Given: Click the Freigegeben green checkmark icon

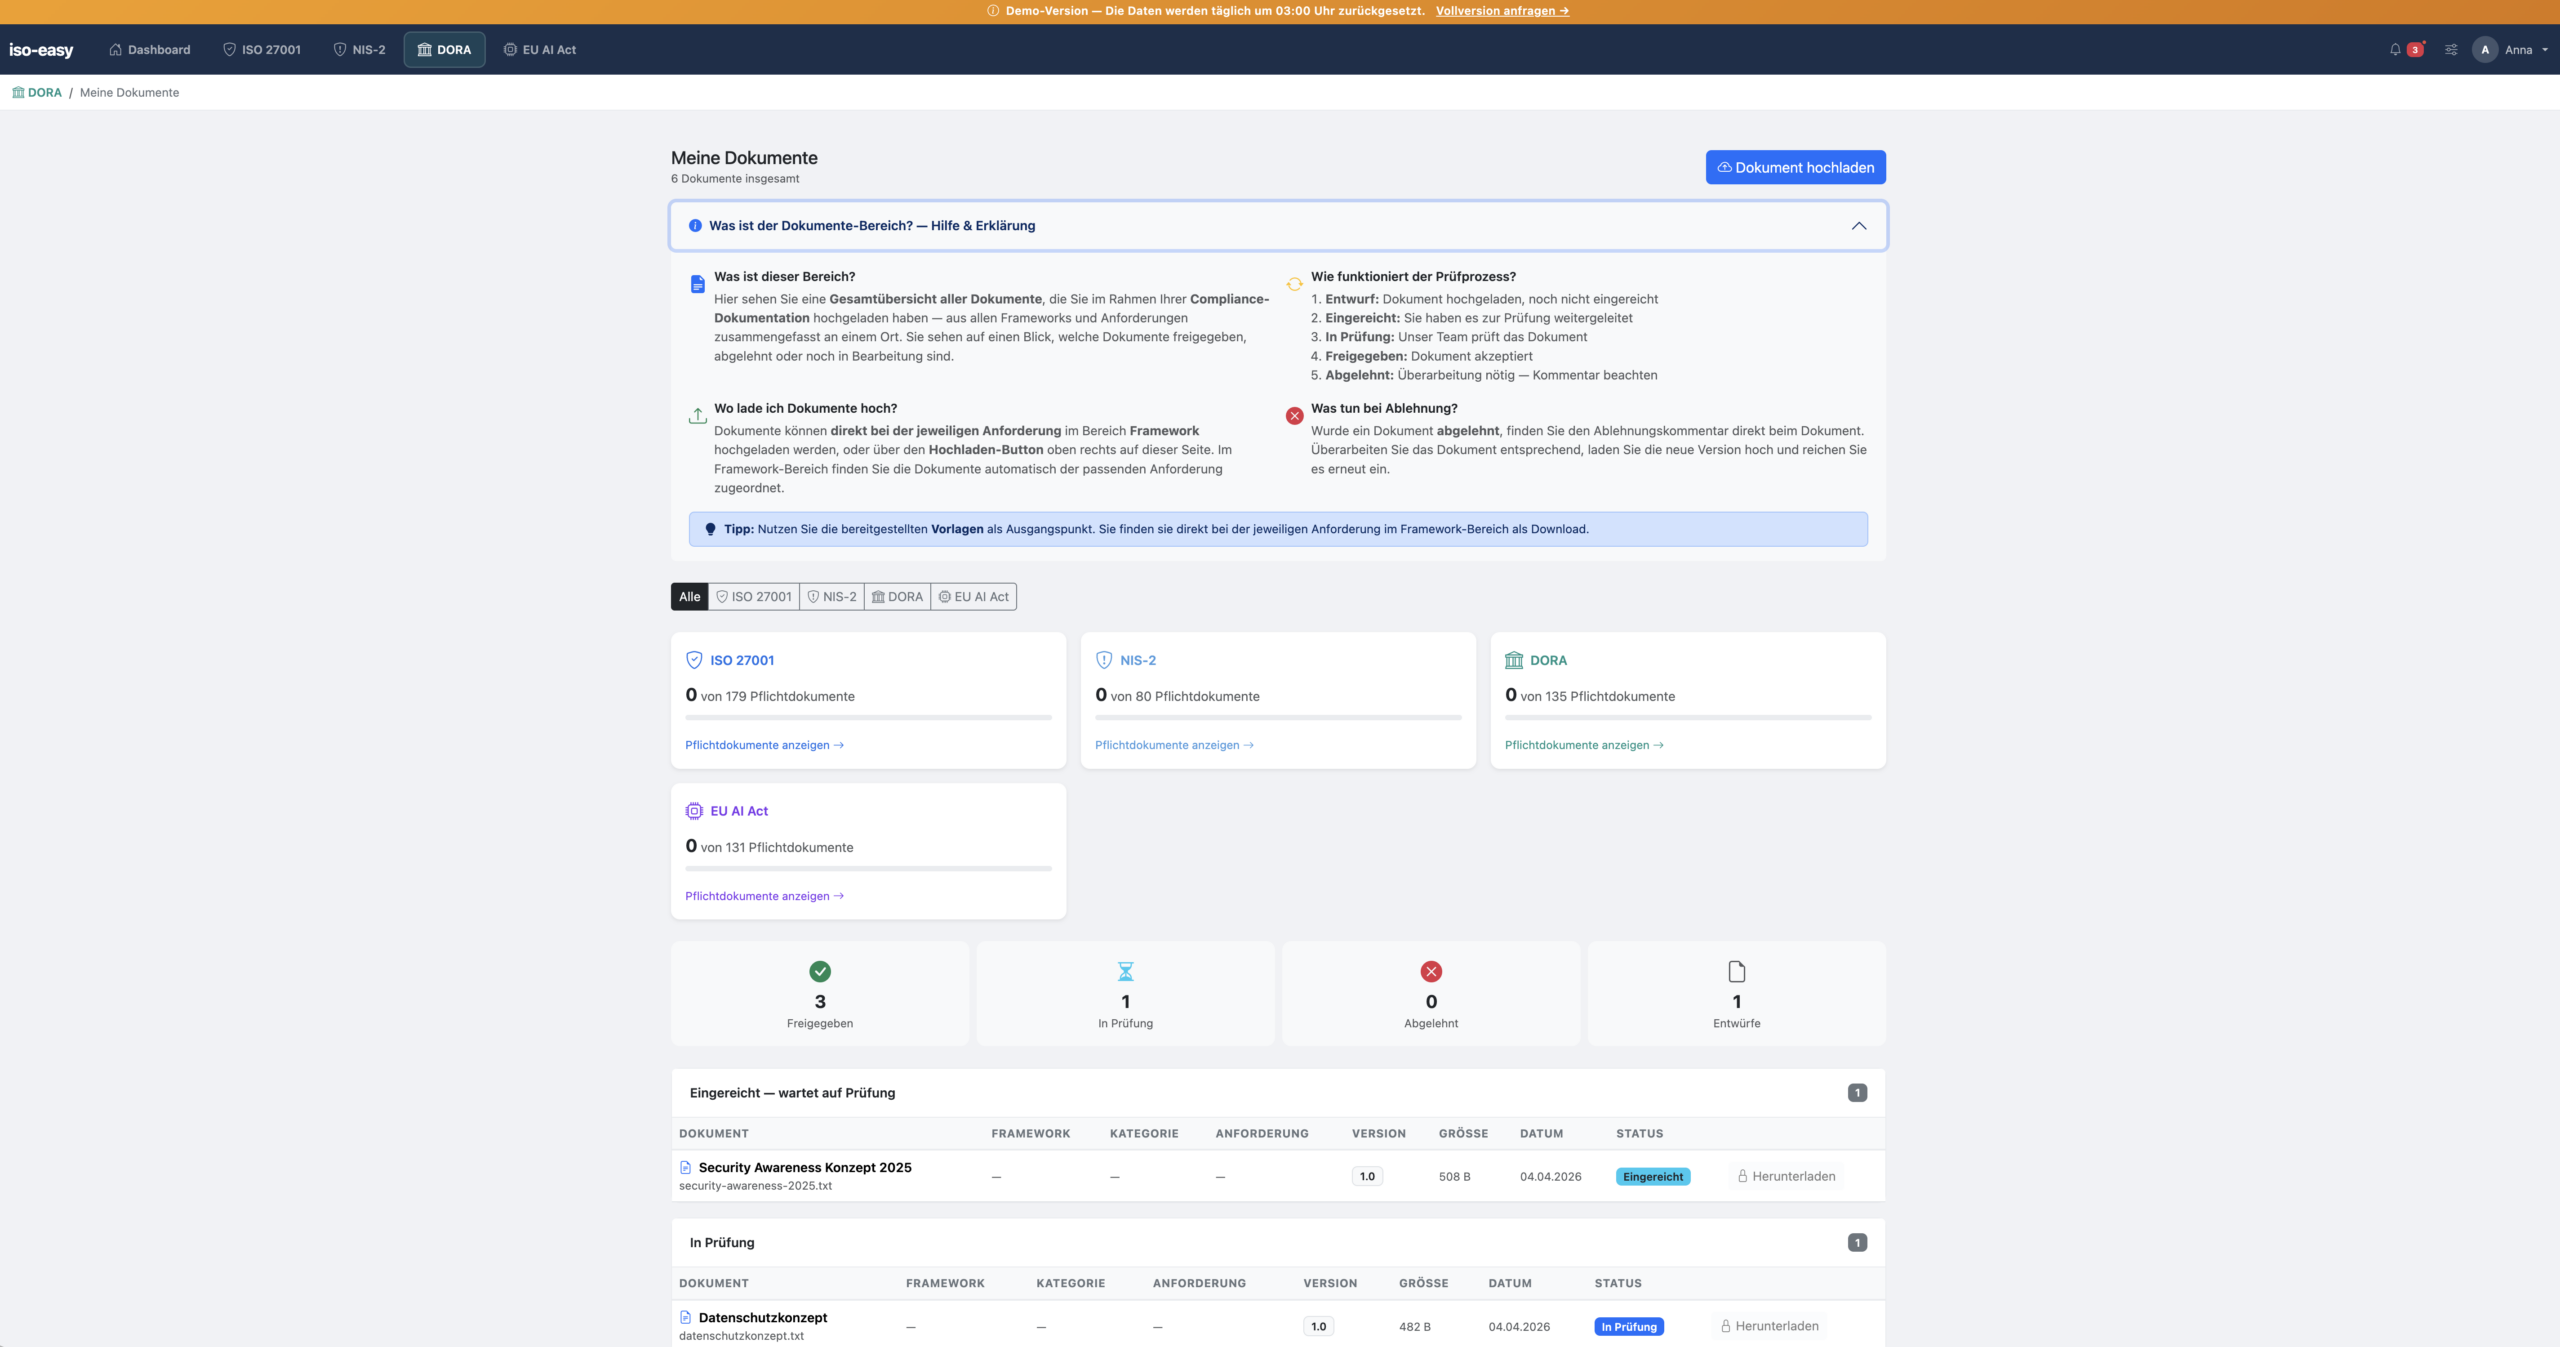Looking at the screenshot, I should (x=820, y=971).
